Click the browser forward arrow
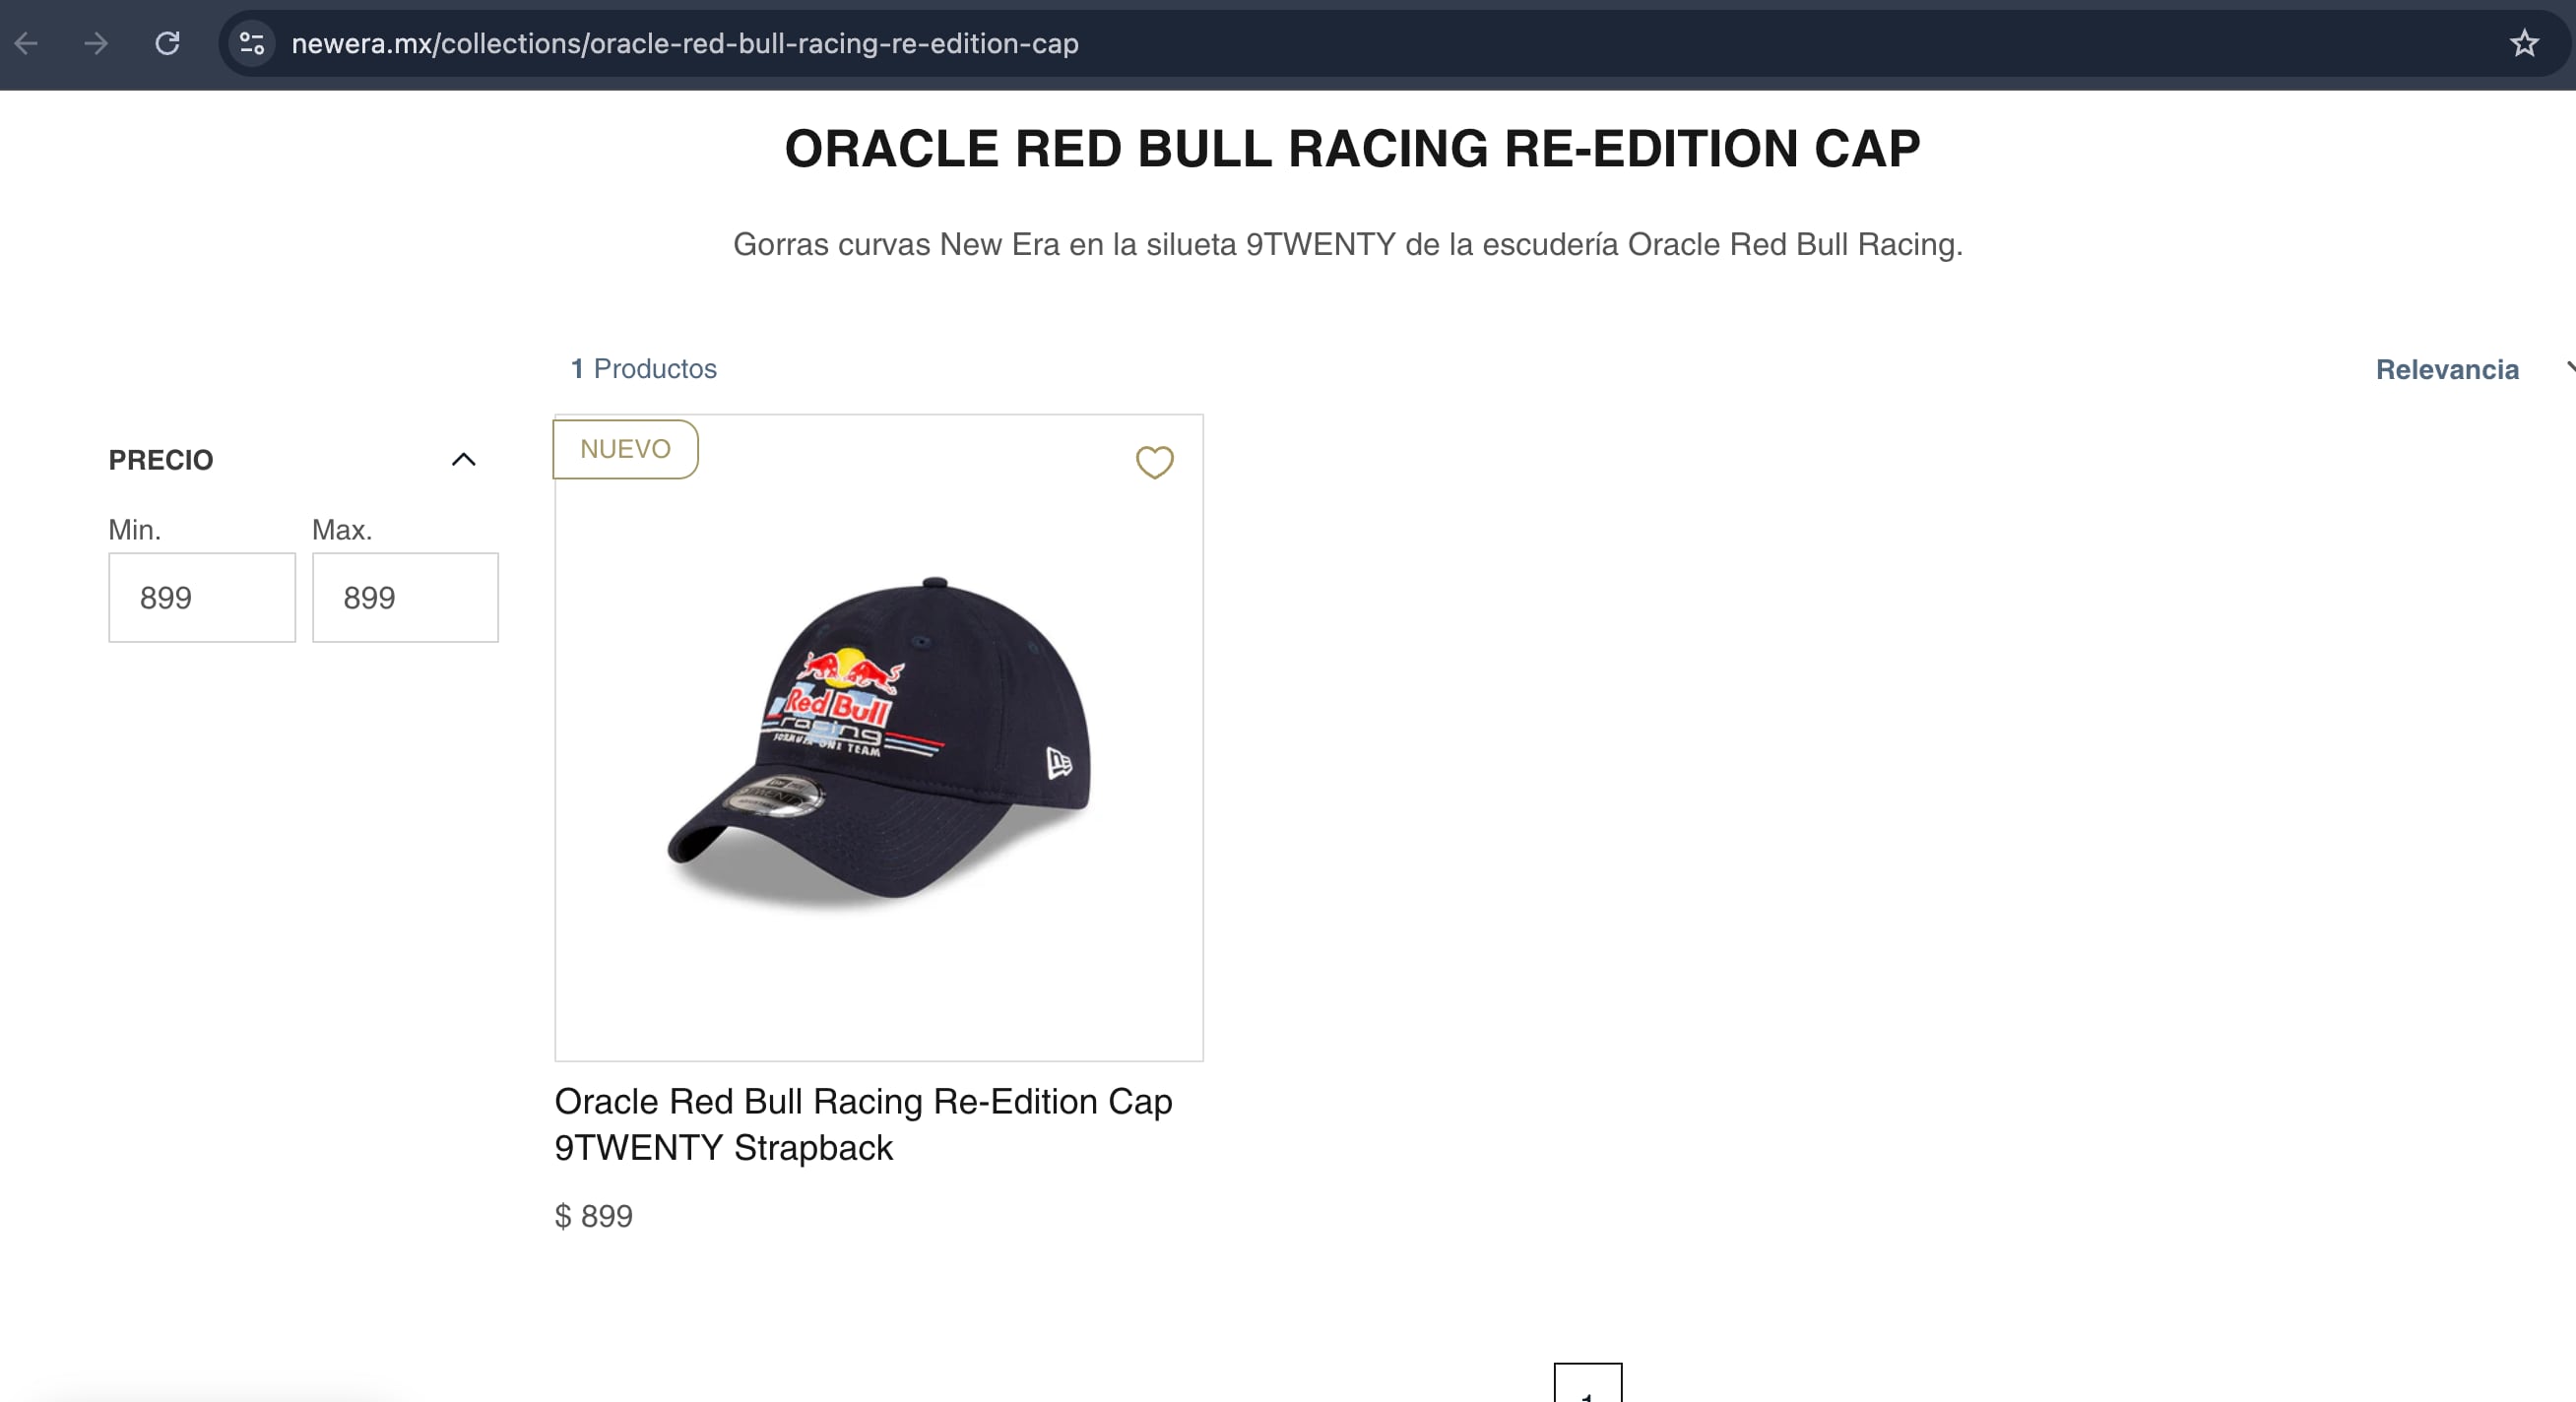This screenshot has height=1402, width=2576. 96,44
